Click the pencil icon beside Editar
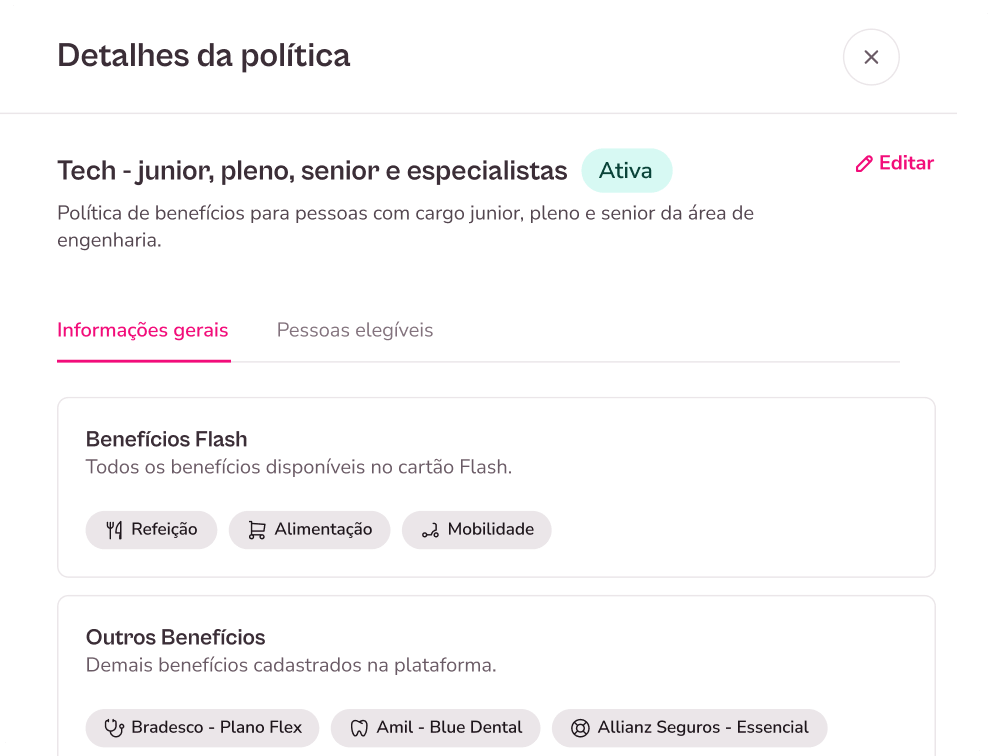 point(864,164)
